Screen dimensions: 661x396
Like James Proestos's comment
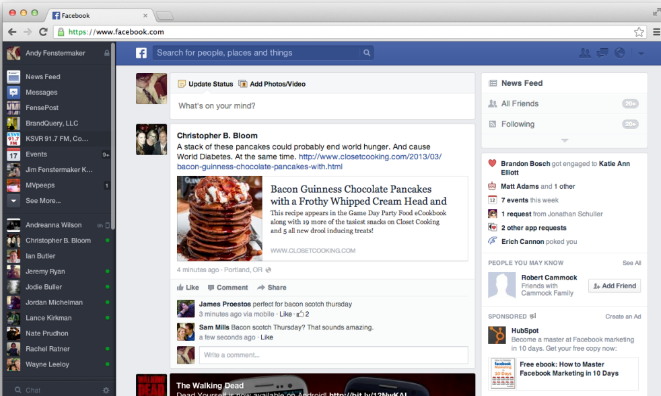pyautogui.click(x=285, y=314)
